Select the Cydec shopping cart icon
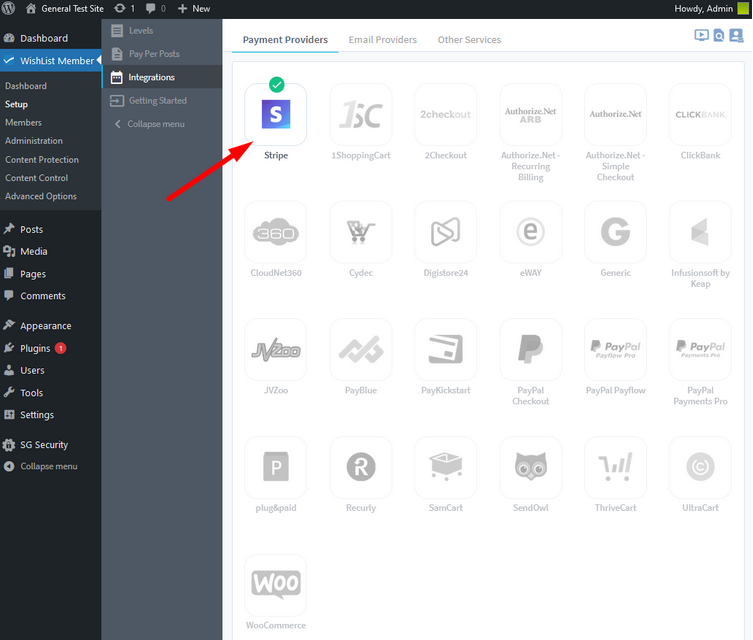This screenshot has width=753, height=640. 361,232
